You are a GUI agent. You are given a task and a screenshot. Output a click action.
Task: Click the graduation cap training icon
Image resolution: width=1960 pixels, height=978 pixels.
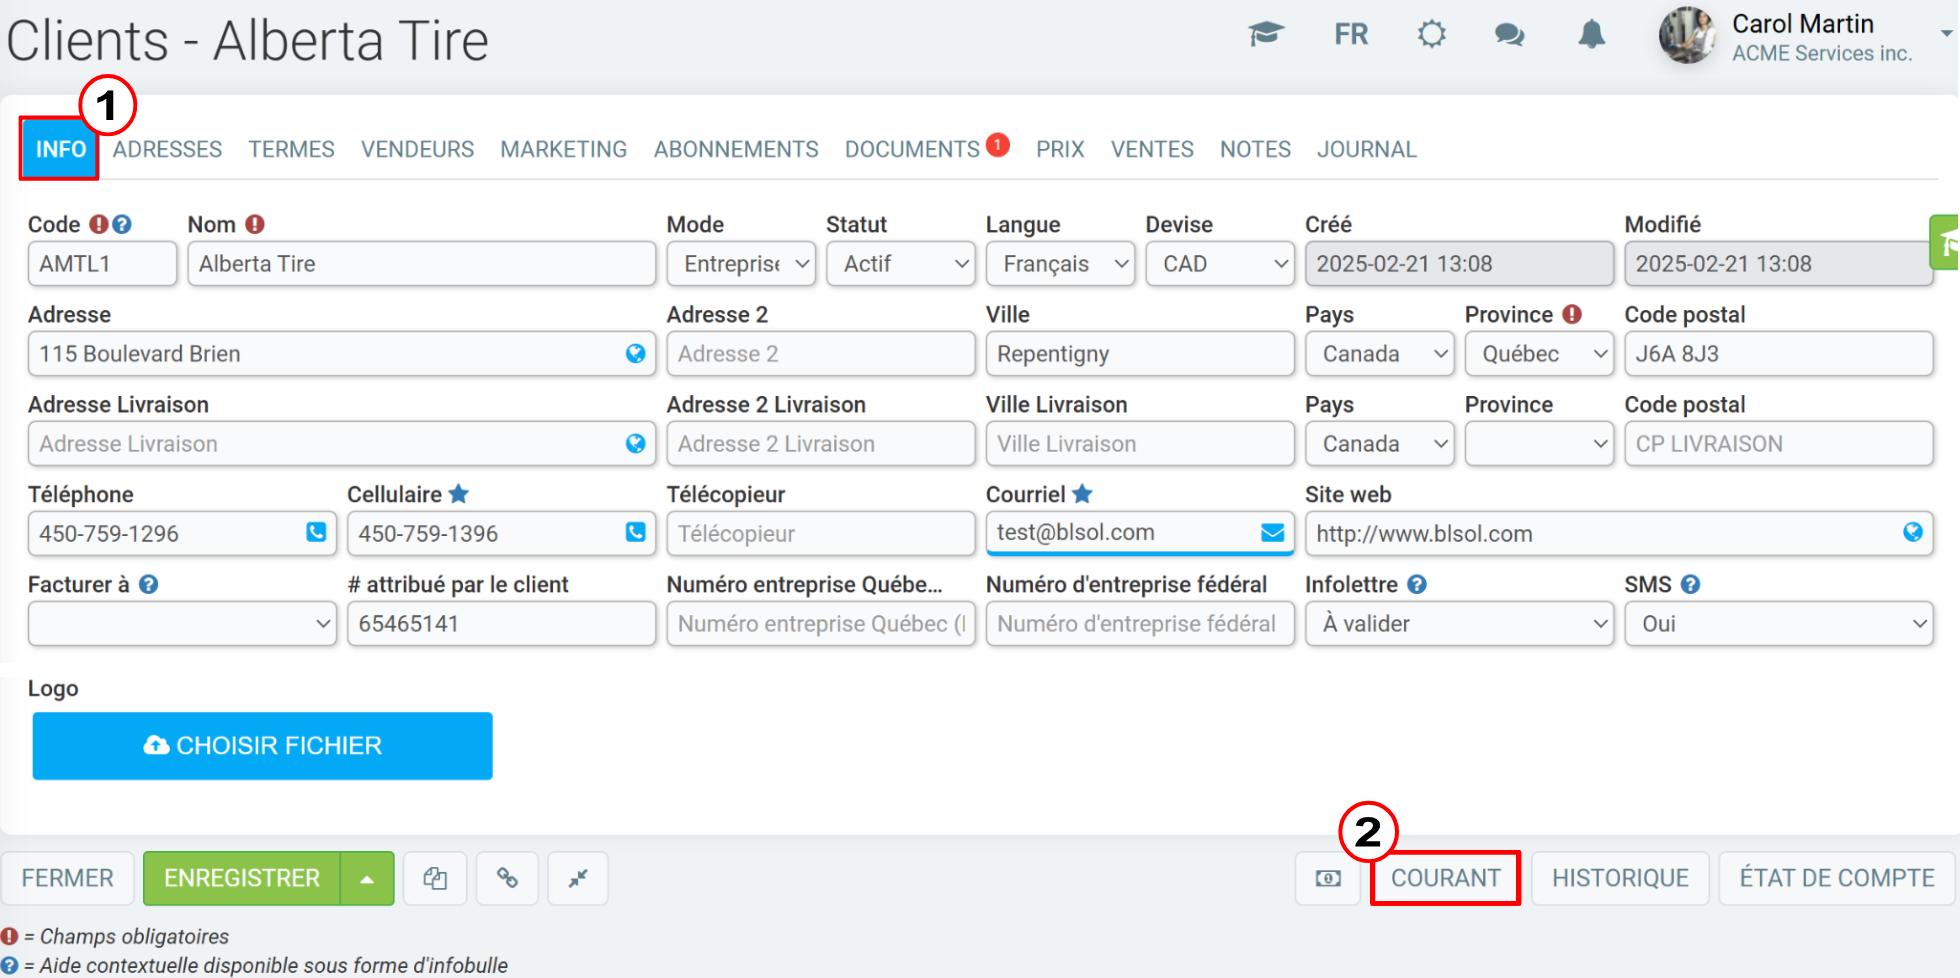tap(1265, 35)
